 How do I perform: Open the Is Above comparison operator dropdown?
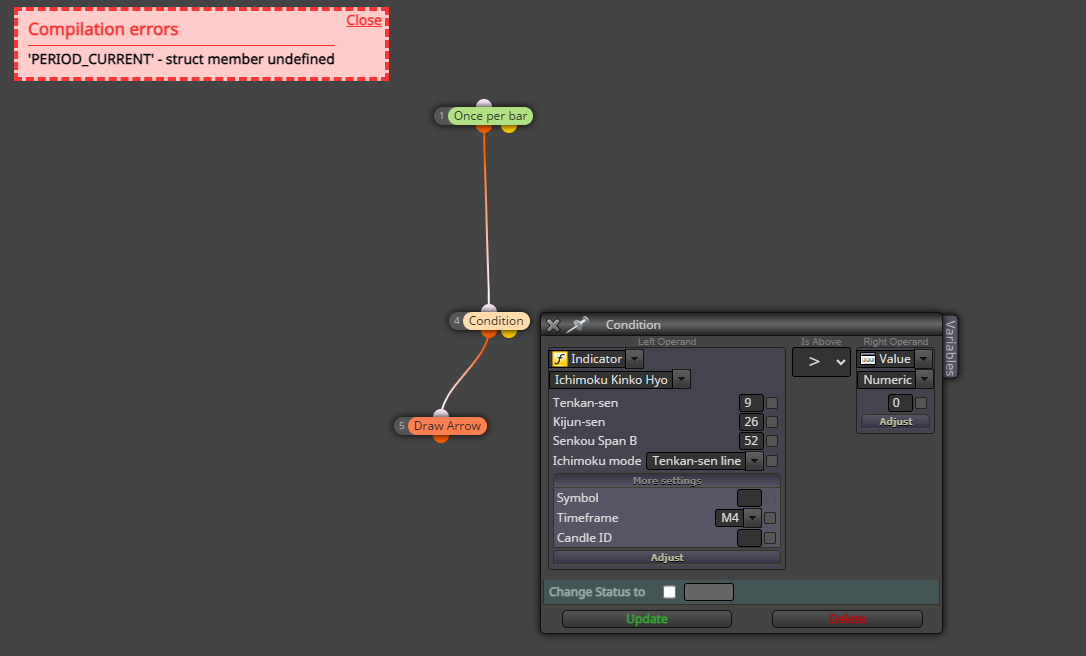[821, 362]
